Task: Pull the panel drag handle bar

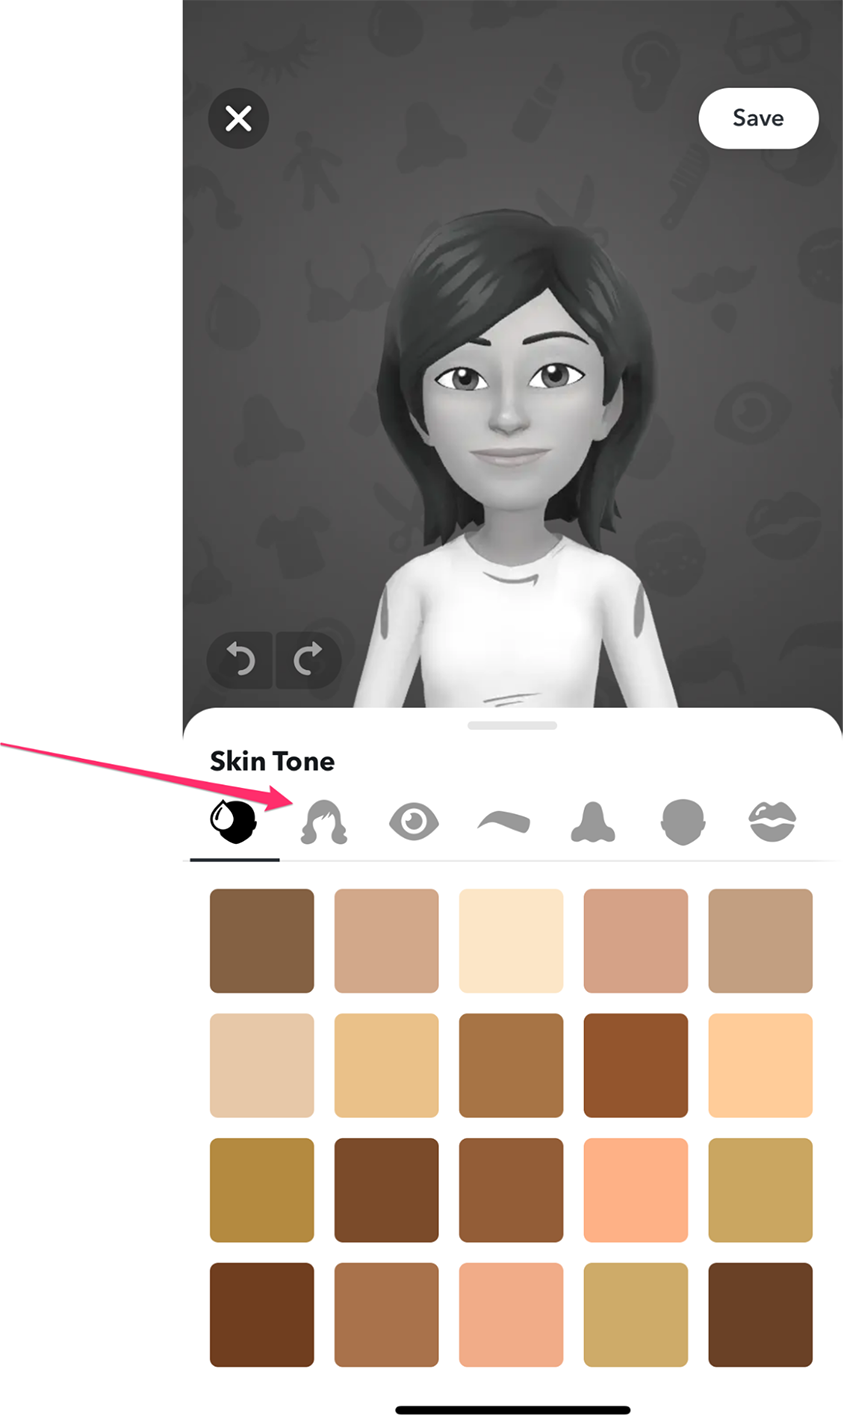Action: [512, 725]
